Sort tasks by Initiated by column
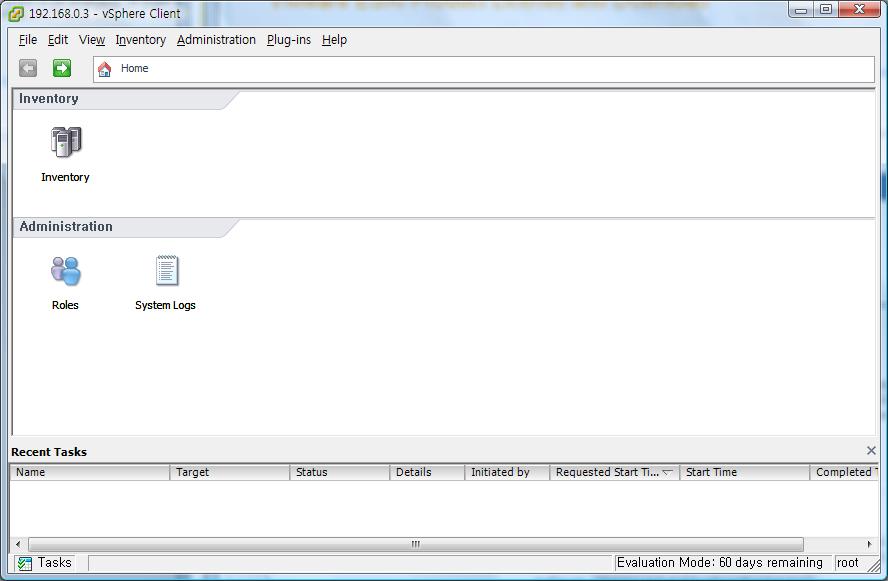Image resolution: width=888 pixels, height=581 pixels. click(x=507, y=472)
